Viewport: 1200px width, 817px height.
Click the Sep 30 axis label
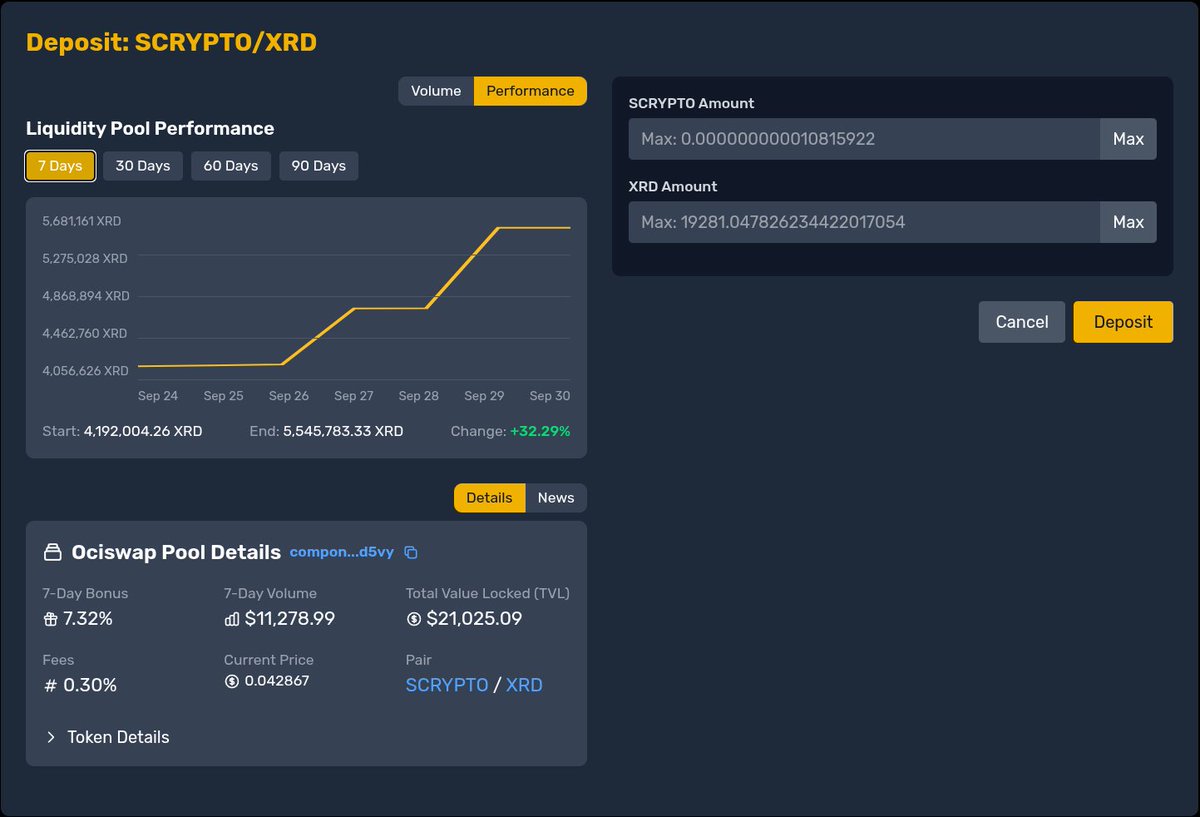pos(550,396)
